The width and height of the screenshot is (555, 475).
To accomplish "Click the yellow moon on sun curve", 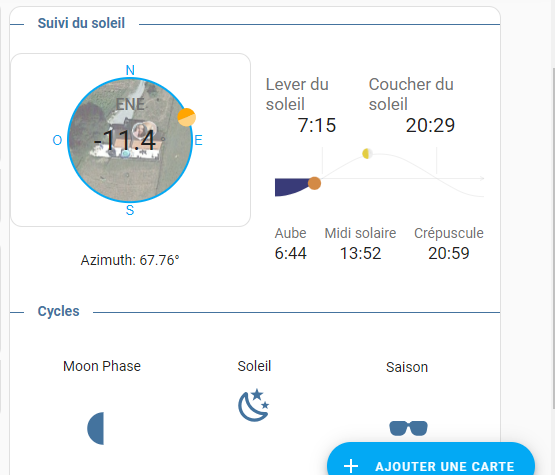I will point(367,154).
